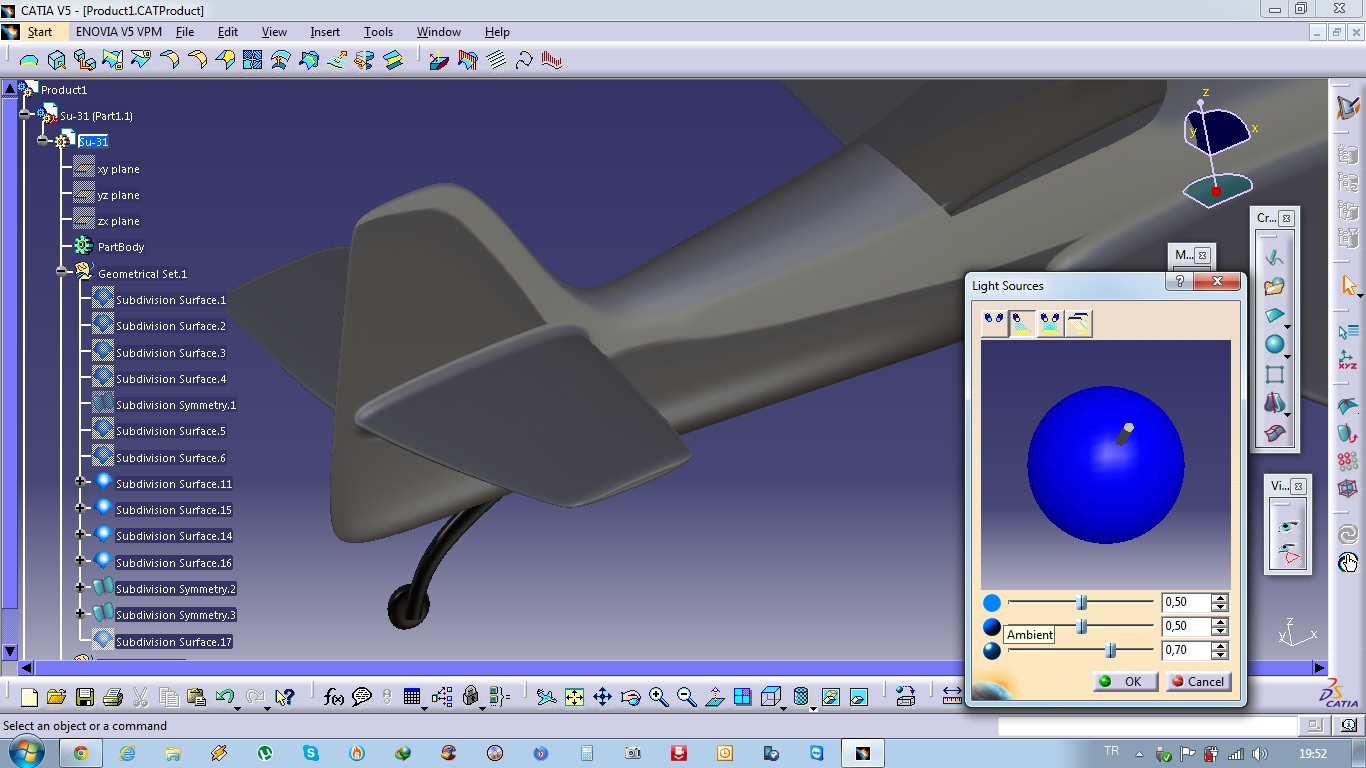1366x768 pixels.
Task: Expand Subdivision Surface.14 node
Action: 81,534
